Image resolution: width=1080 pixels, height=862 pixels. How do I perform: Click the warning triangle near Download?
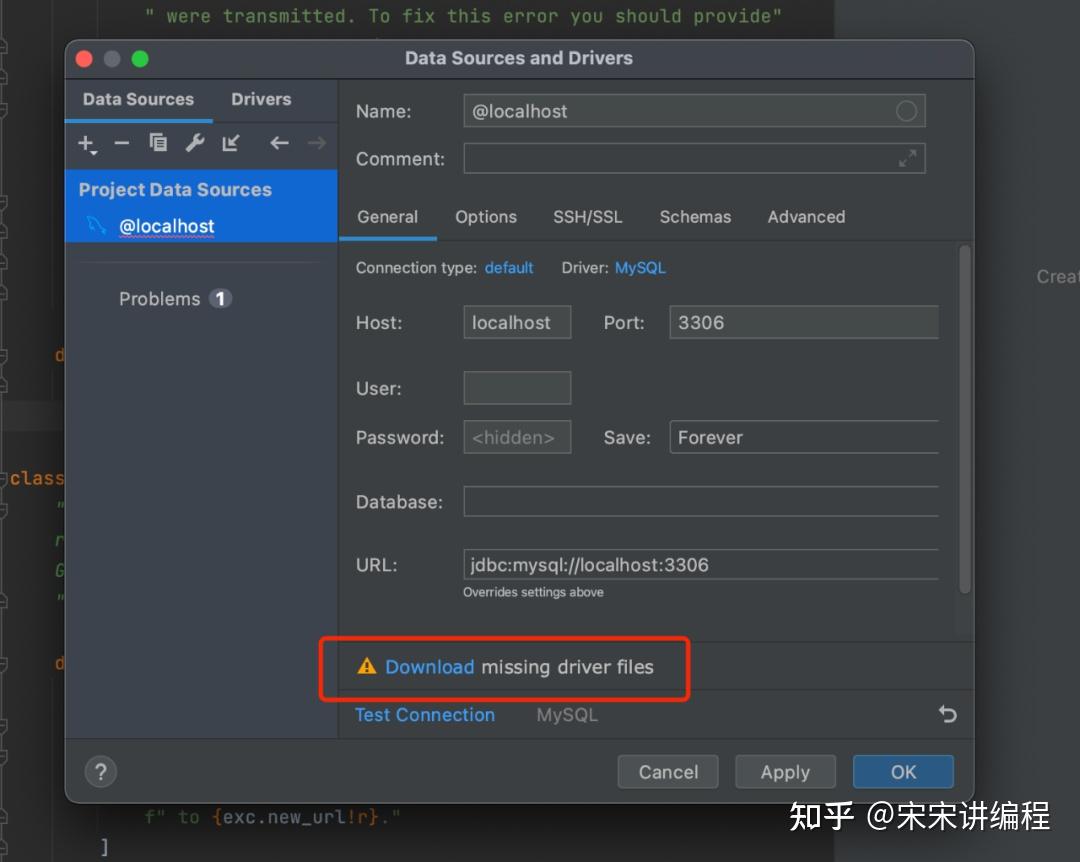pos(367,666)
